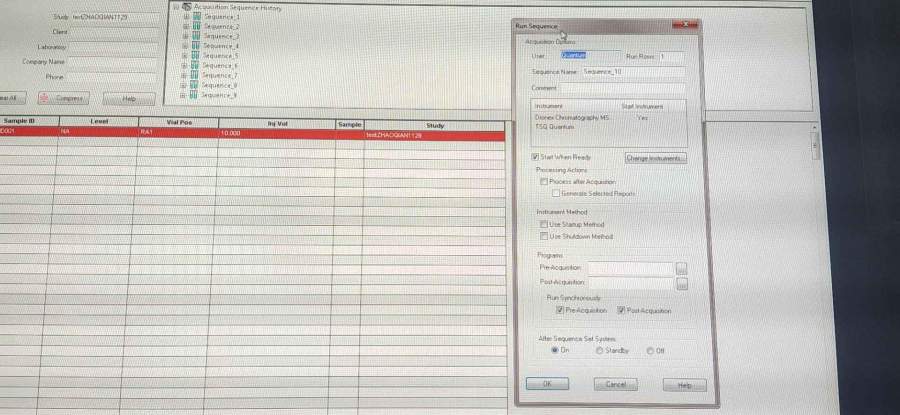This screenshot has width=900, height=415.
Task: Click the Clear All button
Action: [x=11, y=98]
